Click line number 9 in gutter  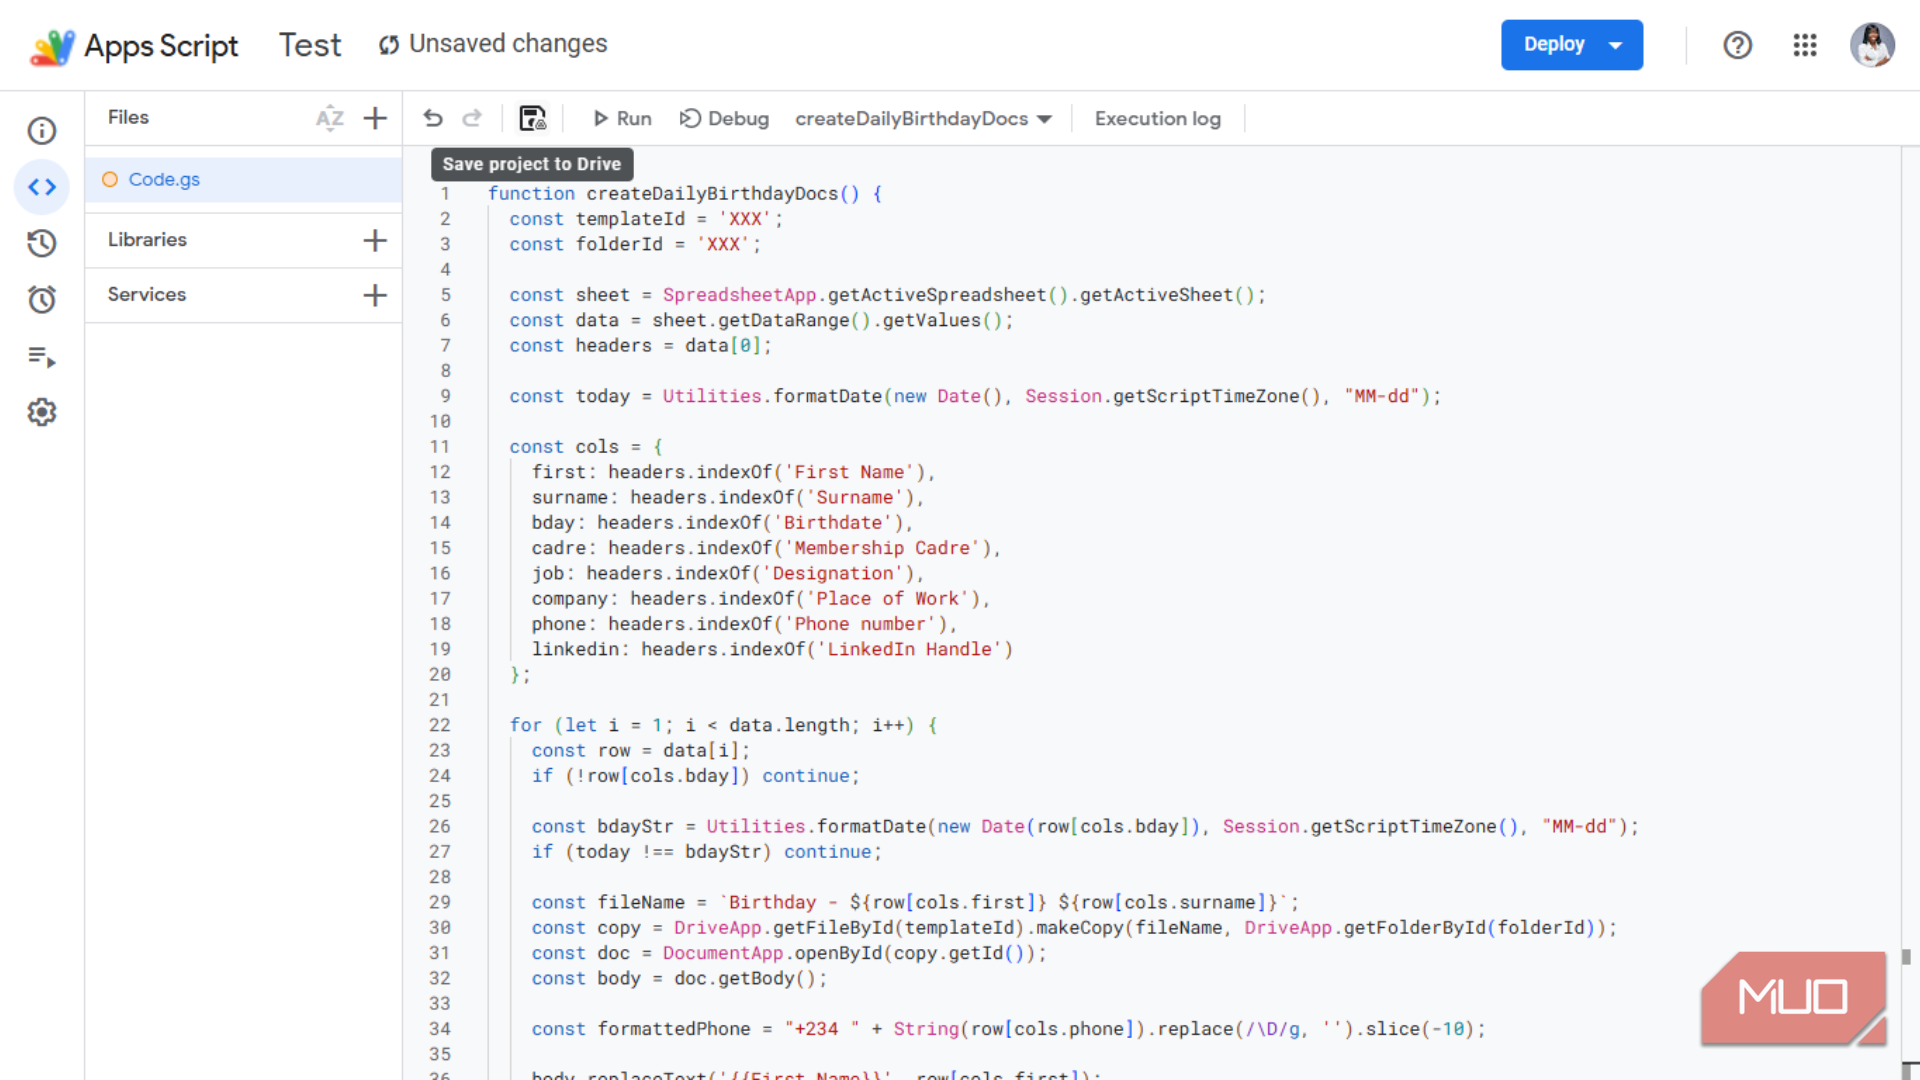click(445, 396)
